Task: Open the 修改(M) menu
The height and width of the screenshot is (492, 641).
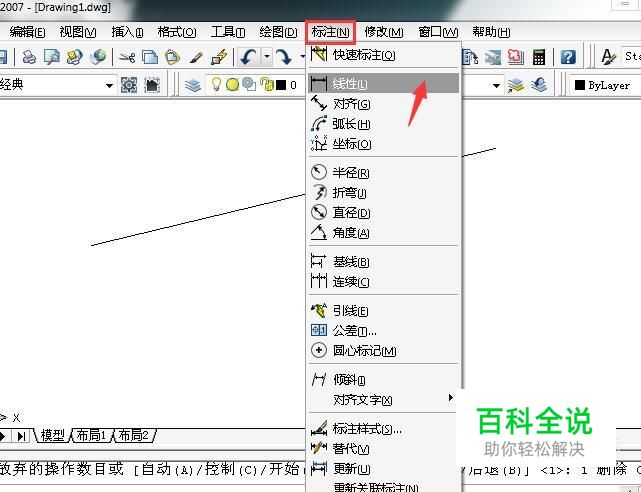Action: coord(383,32)
